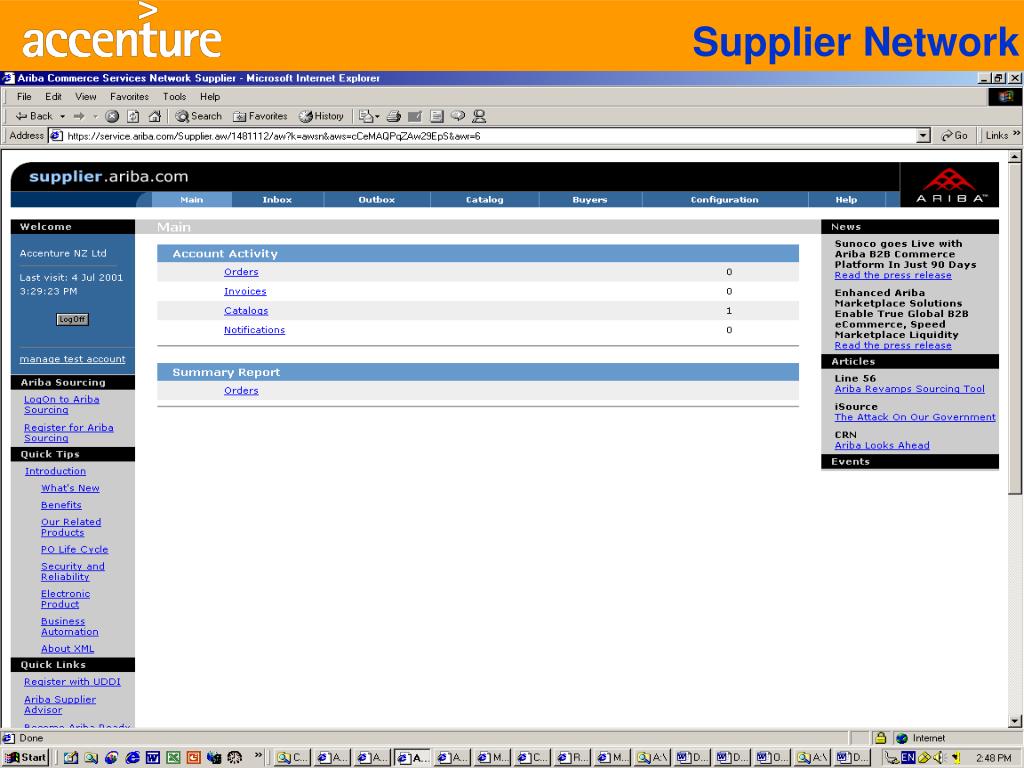Open the manage test account link
The width and height of the screenshot is (1024, 768).
tap(72, 359)
